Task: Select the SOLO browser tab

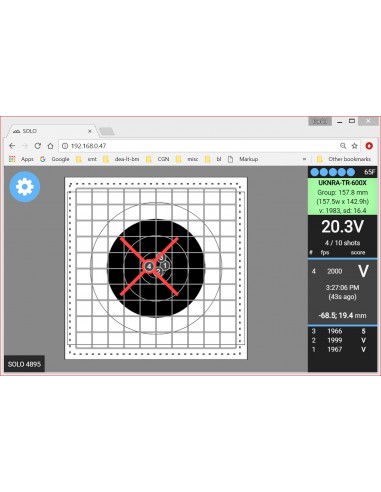Action: pyautogui.click(x=52, y=131)
